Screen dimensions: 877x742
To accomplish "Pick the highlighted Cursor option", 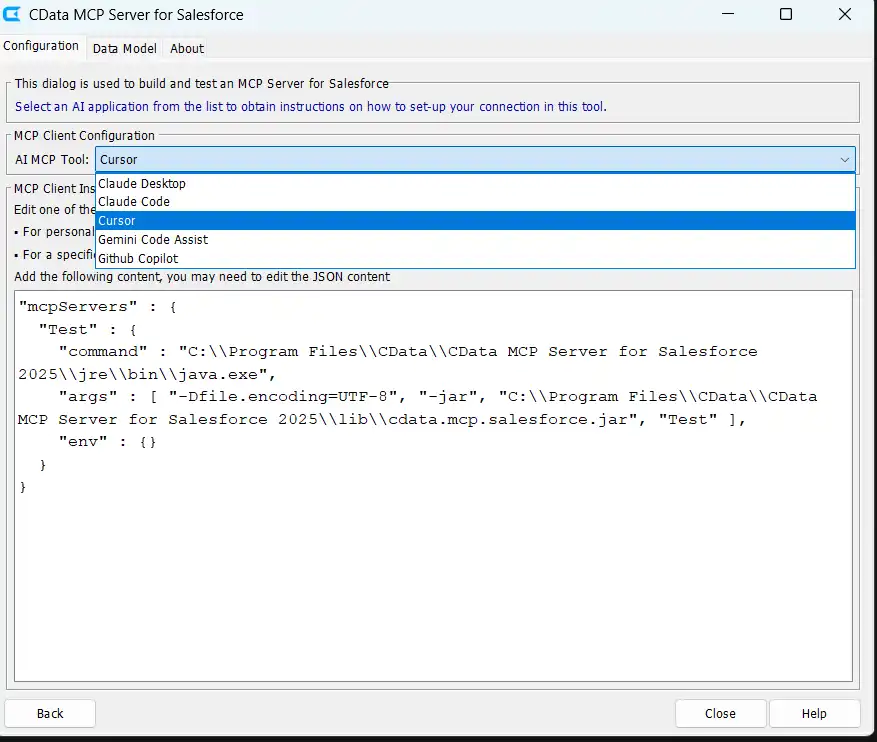I will tap(117, 221).
